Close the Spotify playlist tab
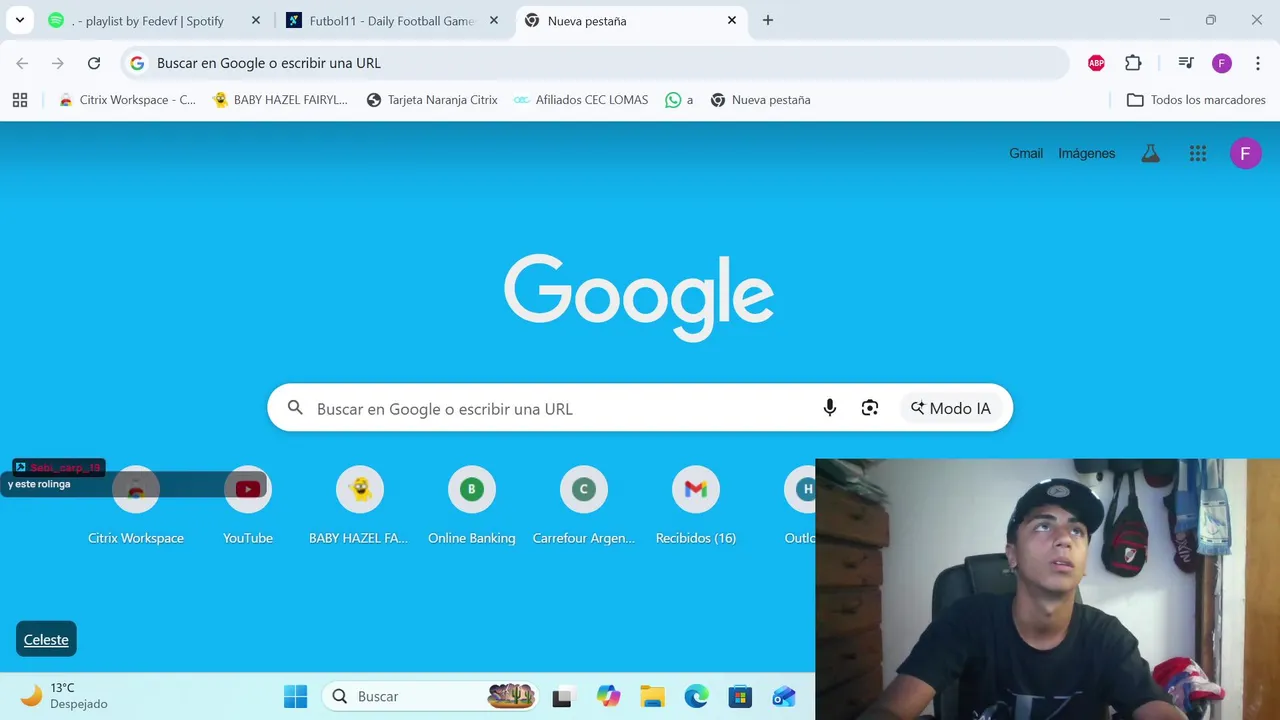 pyautogui.click(x=256, y=20)
